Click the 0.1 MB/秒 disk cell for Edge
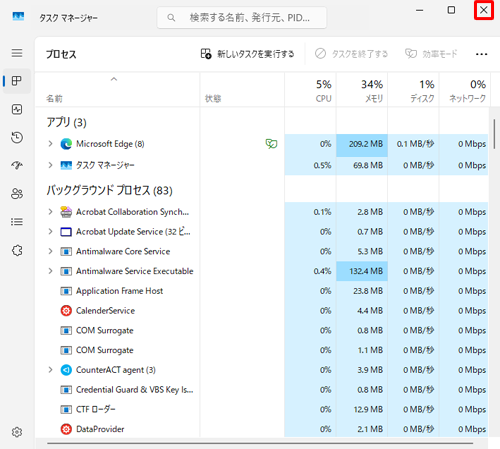 pos(413,145)
